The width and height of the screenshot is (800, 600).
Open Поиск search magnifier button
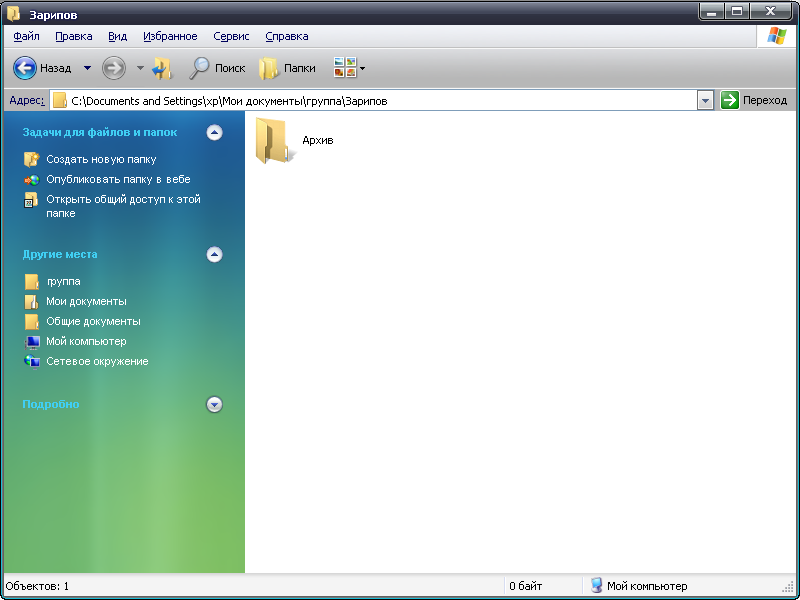click(x=217, y=68)
